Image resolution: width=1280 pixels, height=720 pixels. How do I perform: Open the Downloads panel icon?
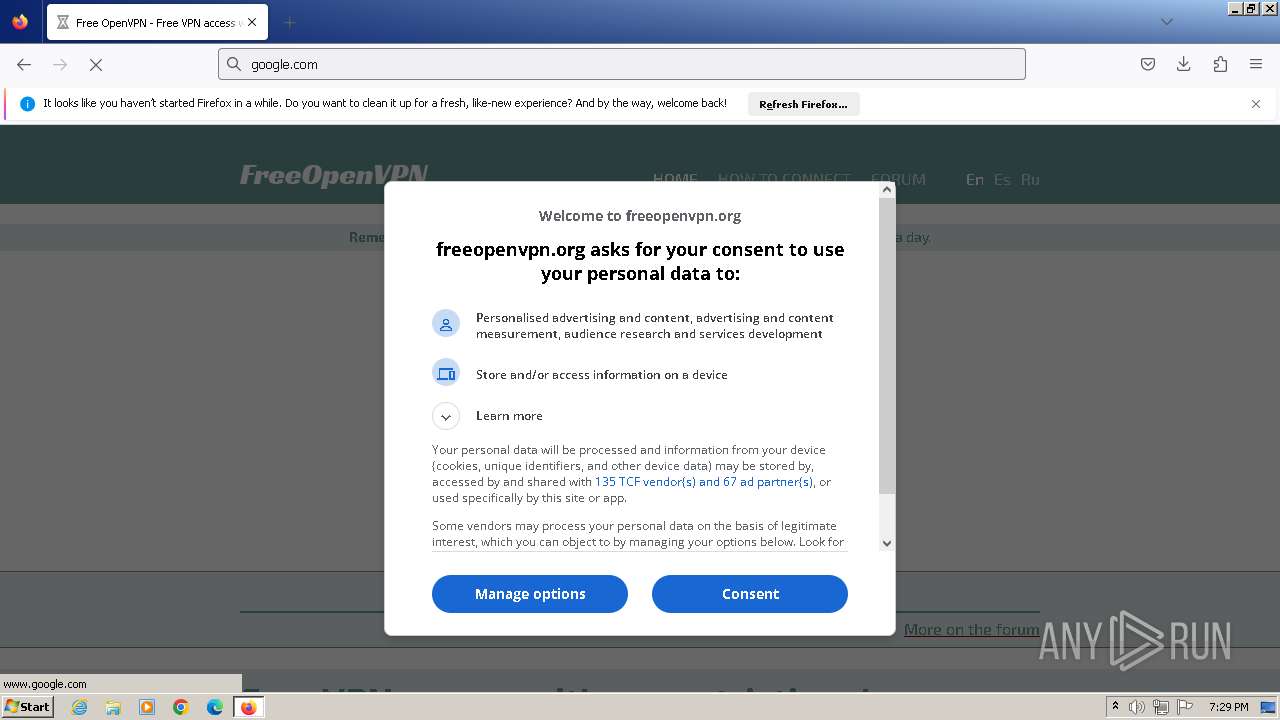pos(1184,64)
